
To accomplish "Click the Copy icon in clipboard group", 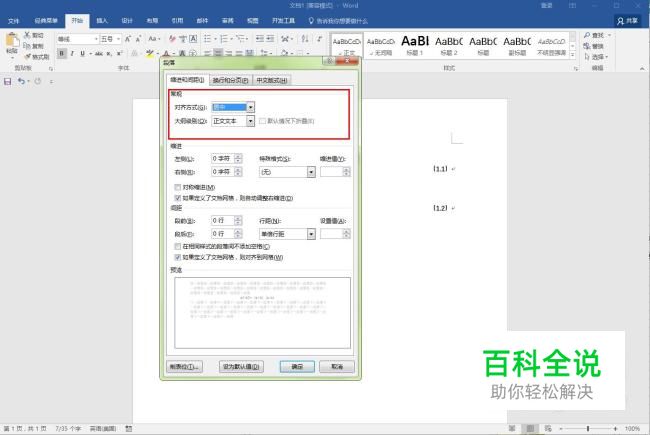I will pyautogui.click(x=27, y=46).
